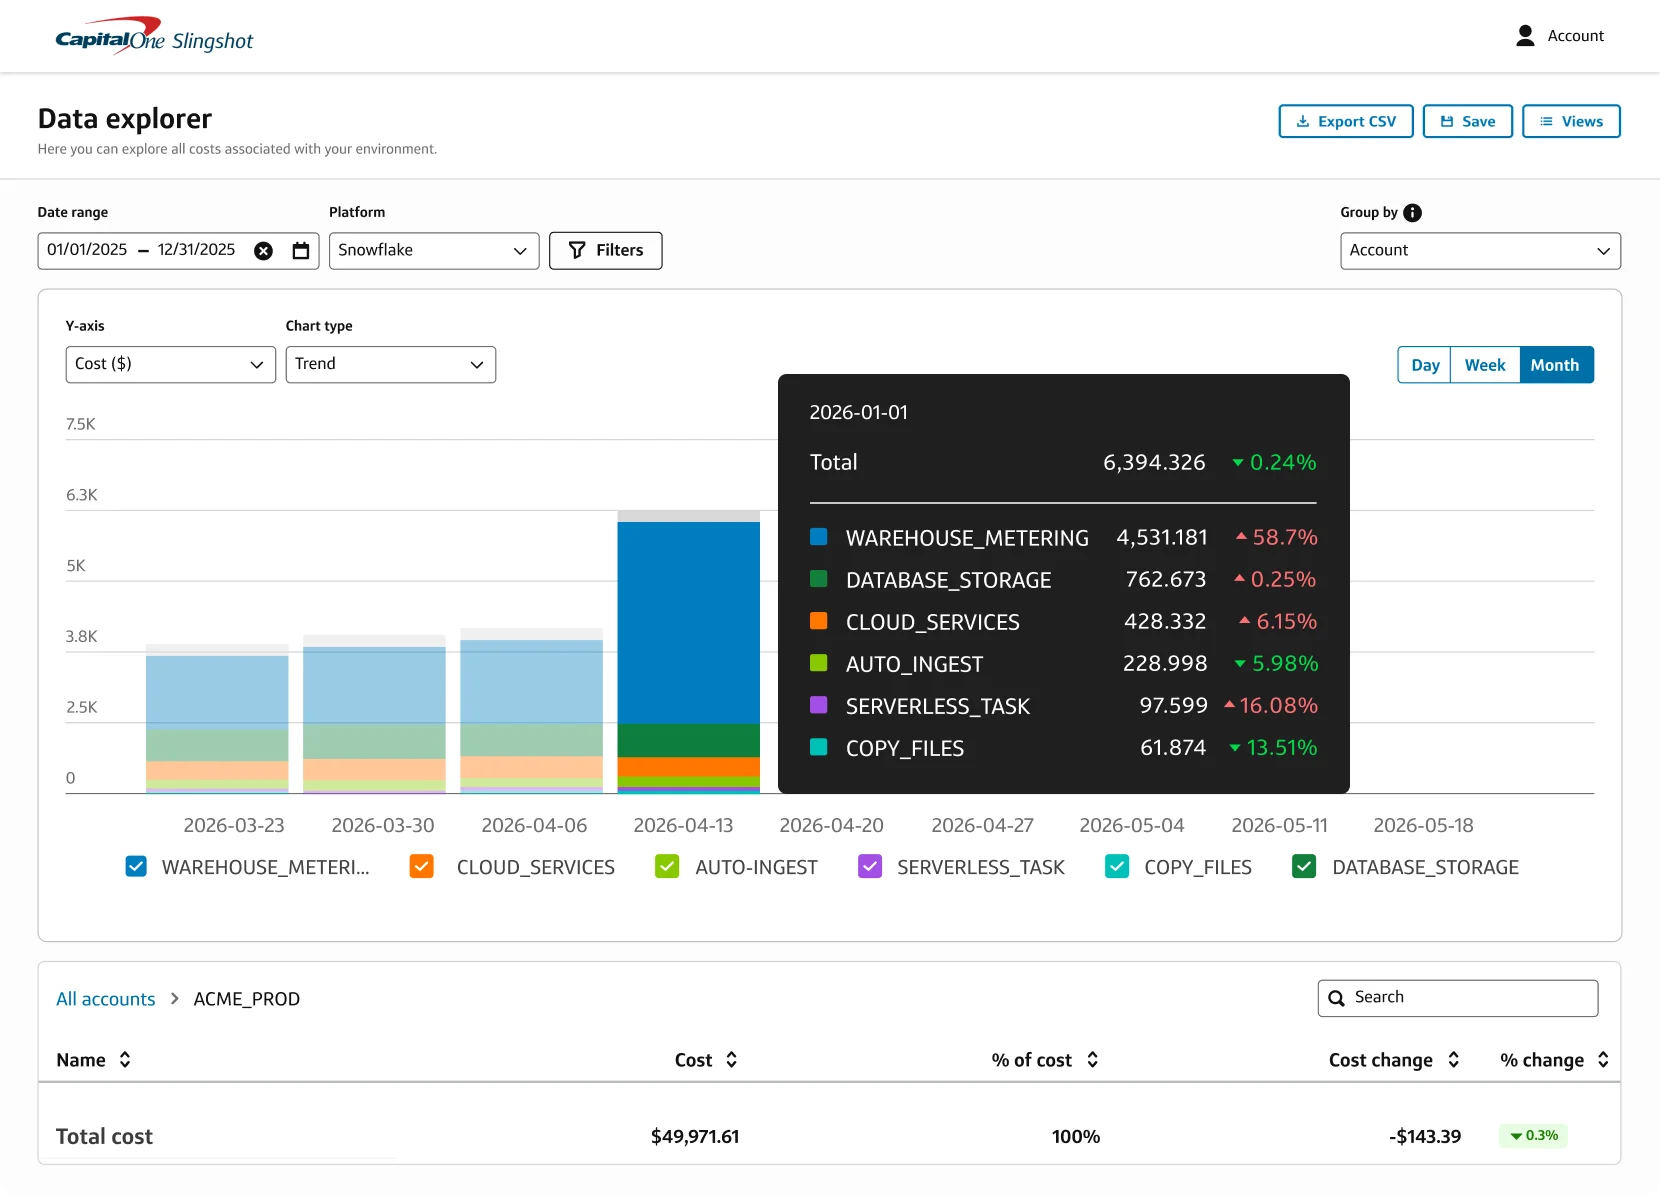Toggle AUTO-INGEST legend checkbox
This screenshot has width=1660, height=1196.
[x=667, y=866]
